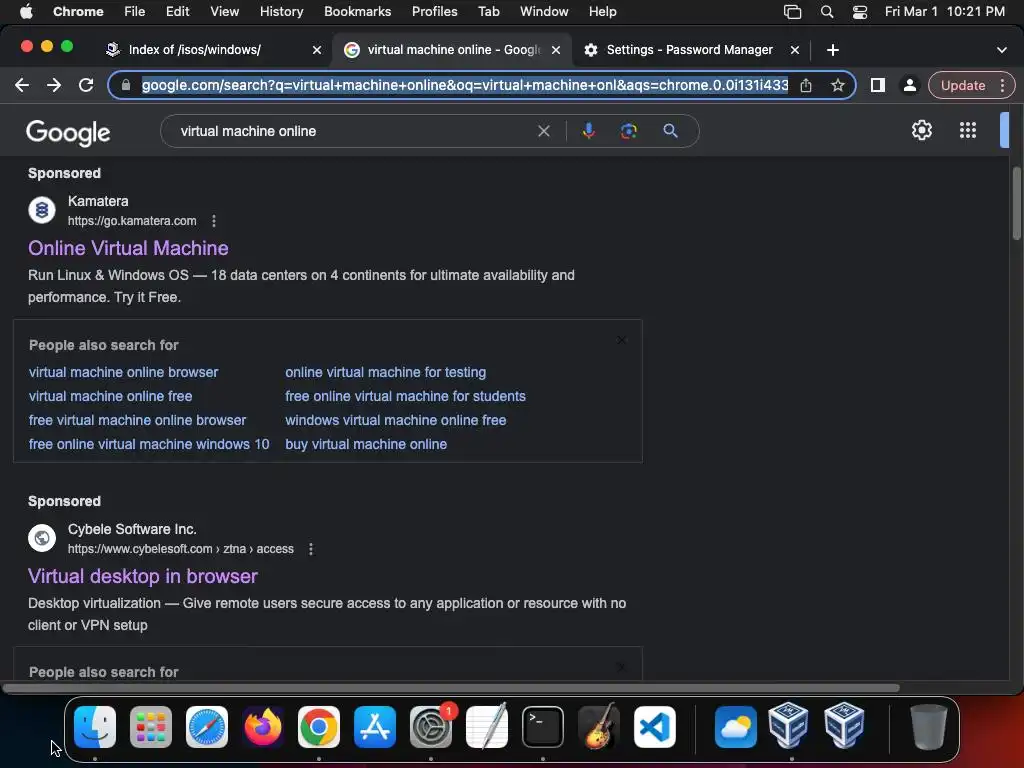This screenshot has height=768, width=1024.
Task: Reload the current page
Action: [86, 86]
